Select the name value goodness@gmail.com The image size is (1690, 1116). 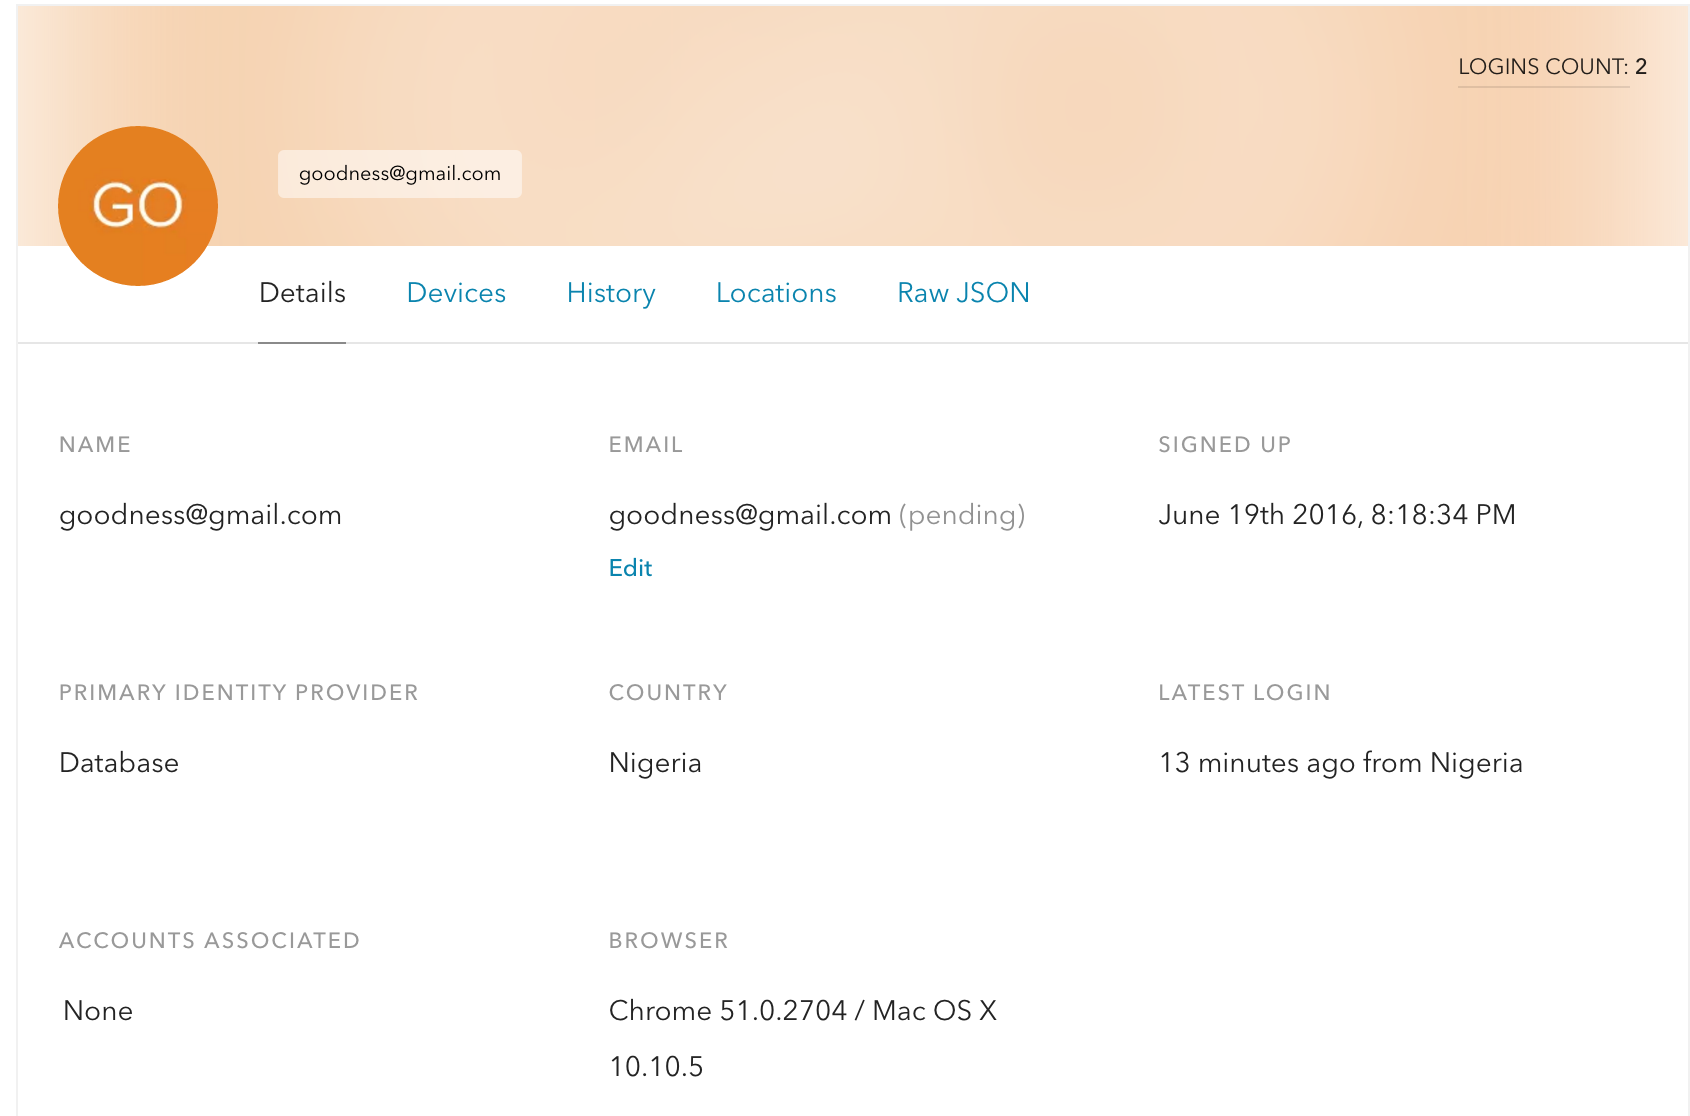tap(200, 515)
